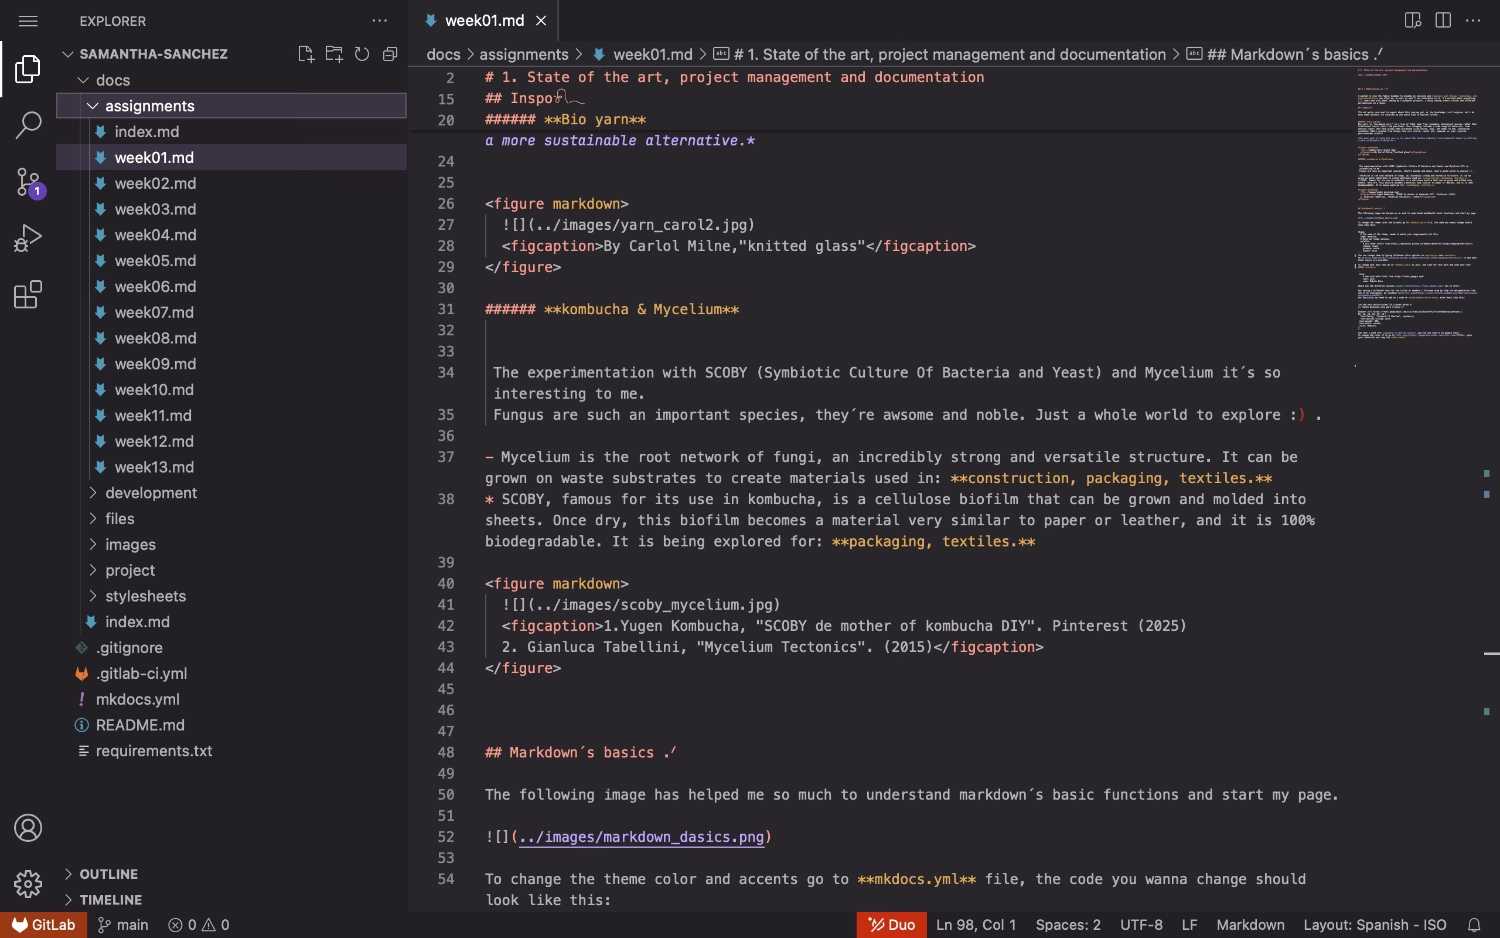Click the split editor right icon
Screen dimensions: 1500x938
tap(1443, 20)
